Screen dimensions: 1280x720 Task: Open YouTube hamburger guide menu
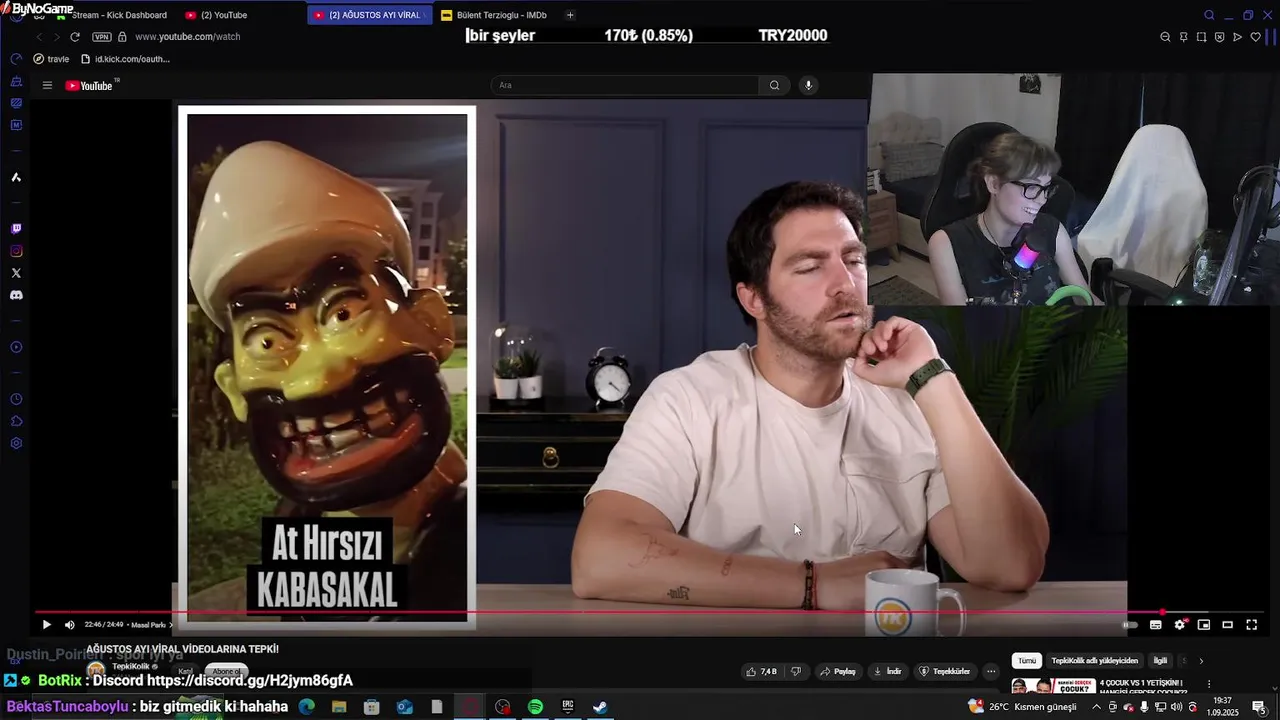47,85
